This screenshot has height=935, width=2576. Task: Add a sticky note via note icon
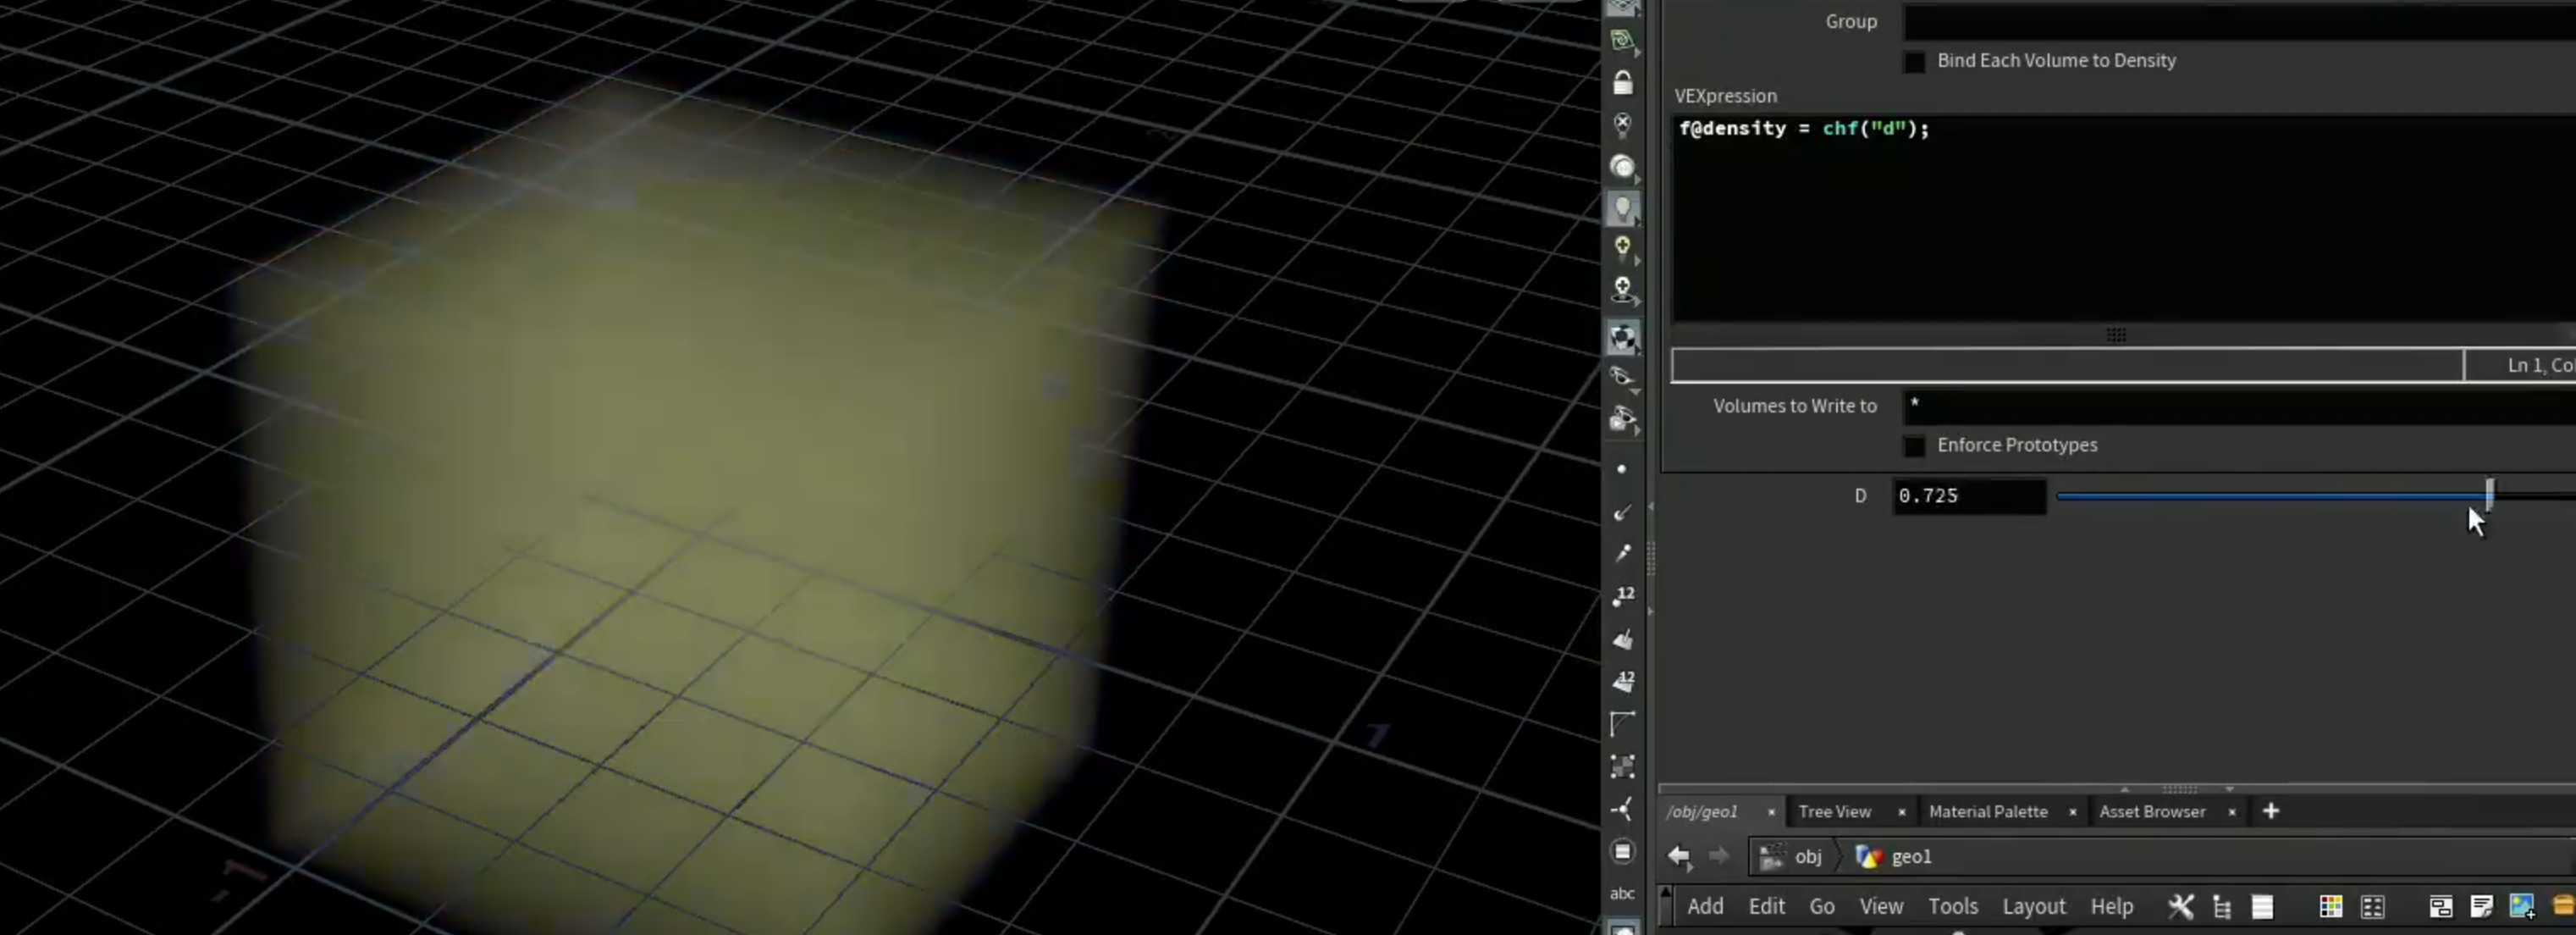2480,906
